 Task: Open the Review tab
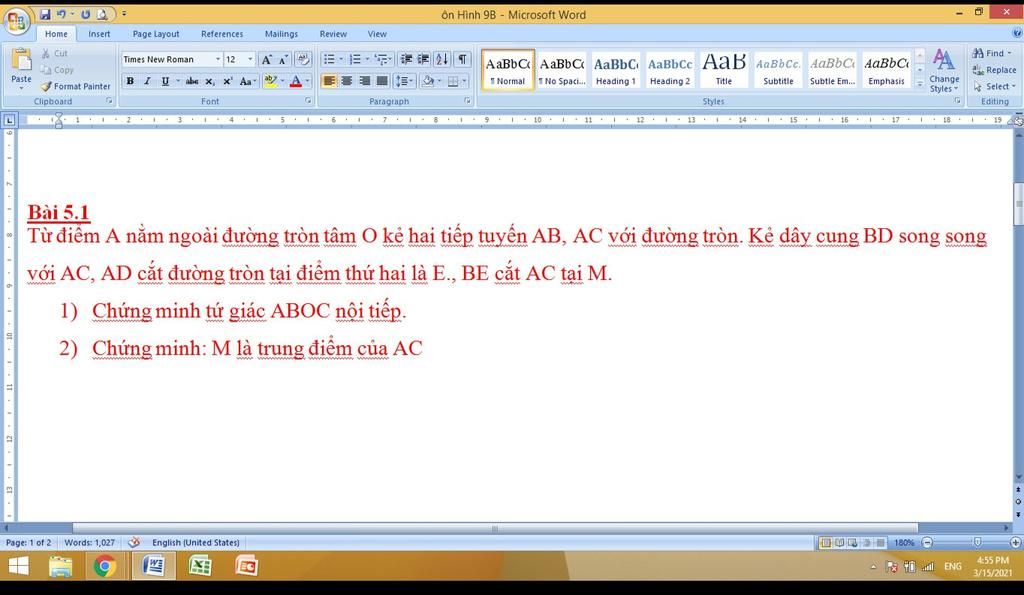point(333,34)
